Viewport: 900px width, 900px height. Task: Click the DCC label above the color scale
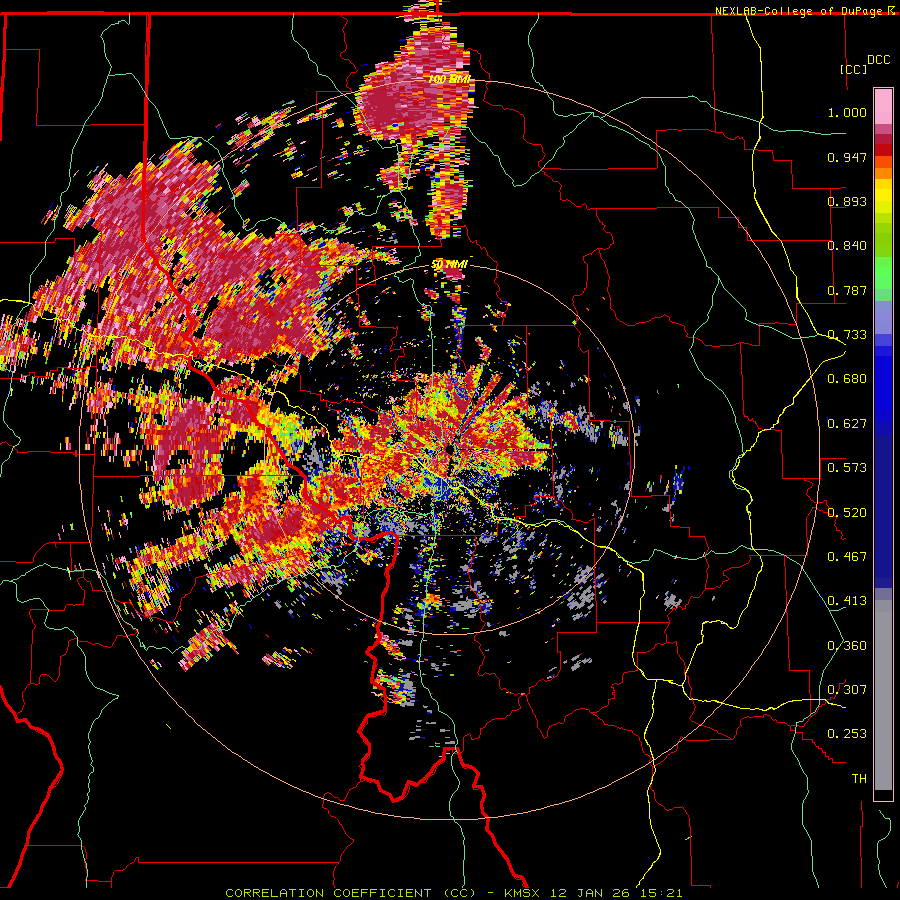tap(879, 60)
